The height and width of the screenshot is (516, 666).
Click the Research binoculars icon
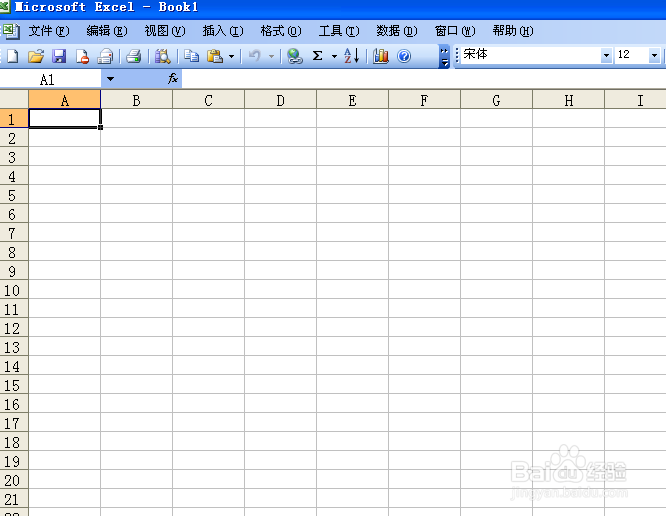coord(162,56)
